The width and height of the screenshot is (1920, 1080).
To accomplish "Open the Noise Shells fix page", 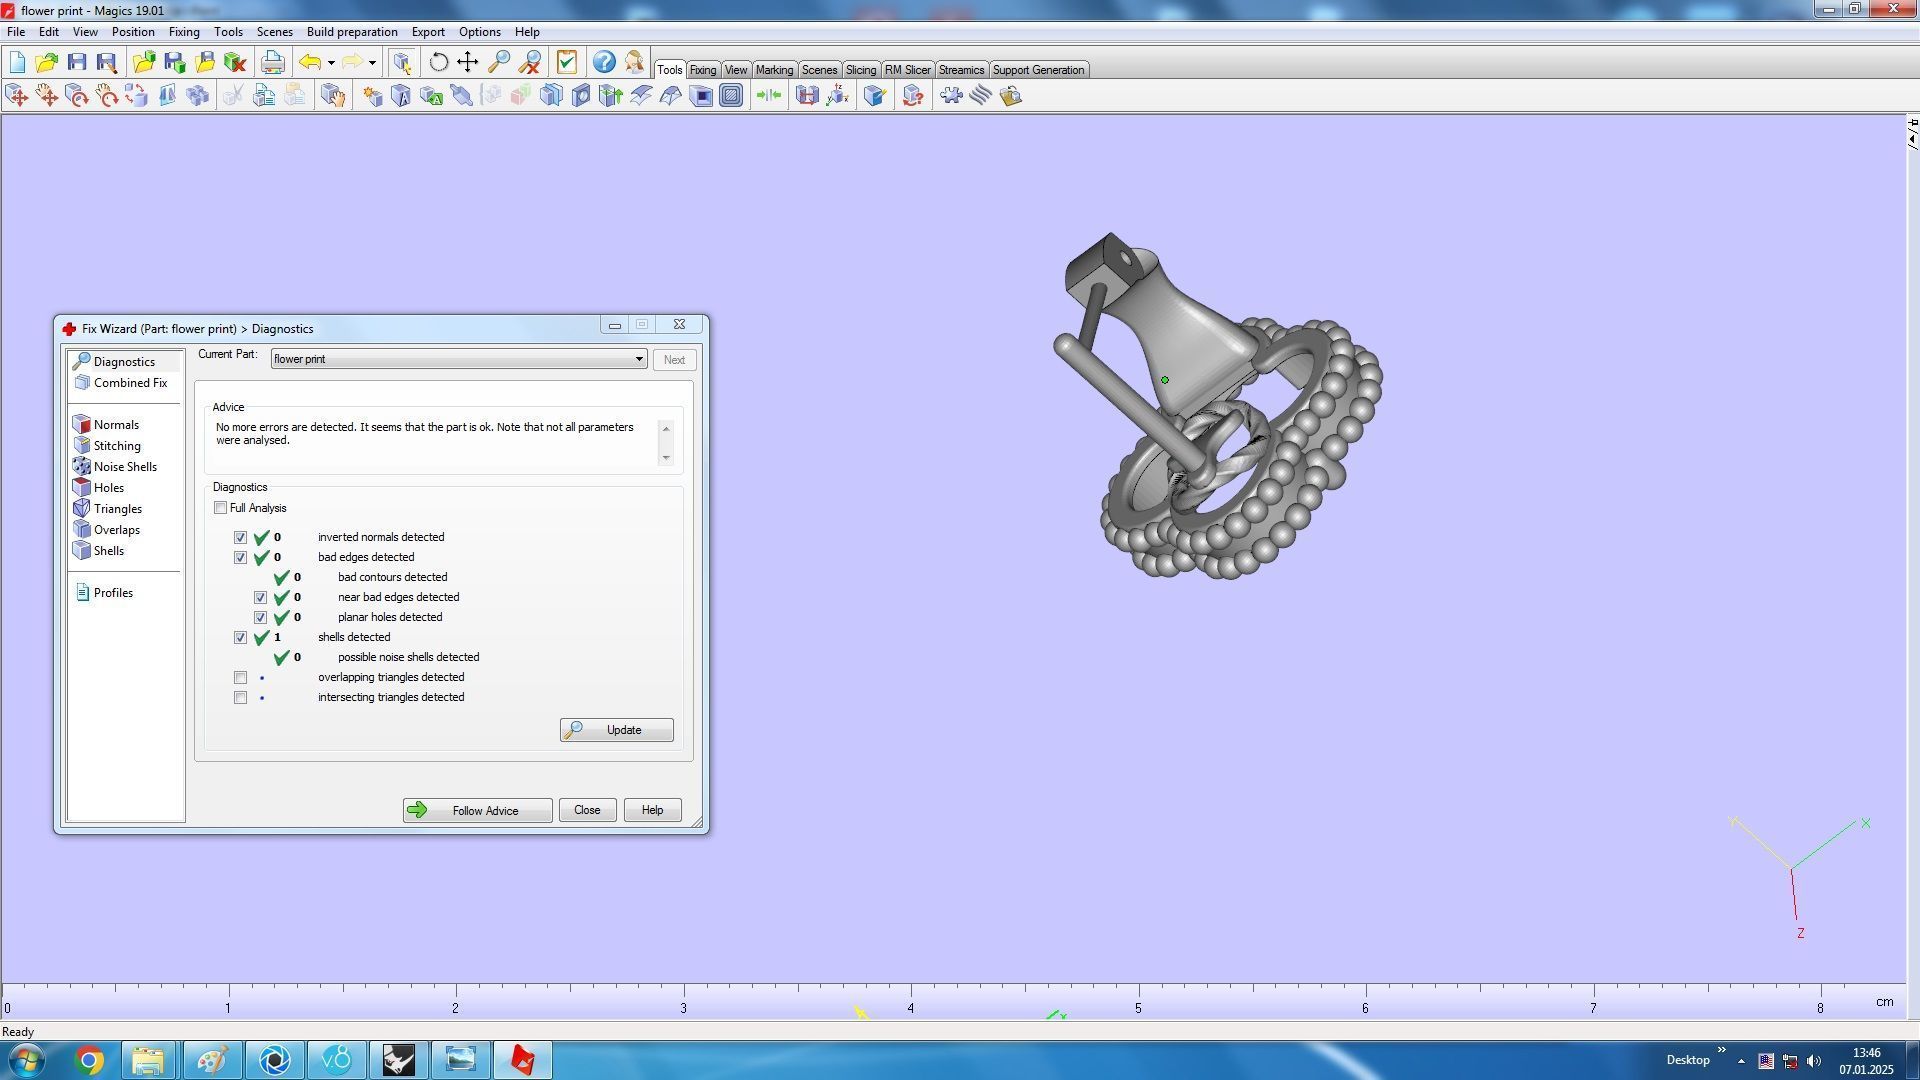I will (124, 467).
